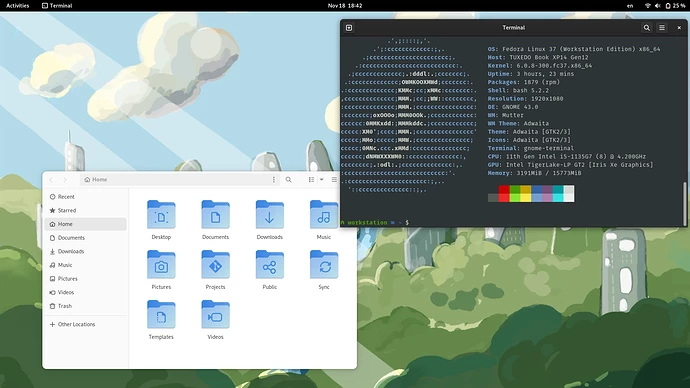
Task: Click the battery 25% indicator
Action: click(x=675, y=6)
